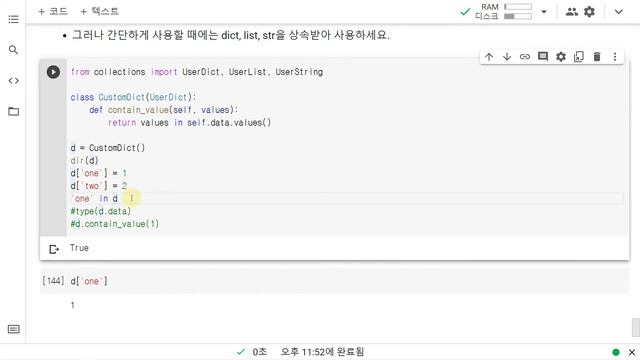
Task: Open the search and replace panel
Action: (x=13, y=50)
